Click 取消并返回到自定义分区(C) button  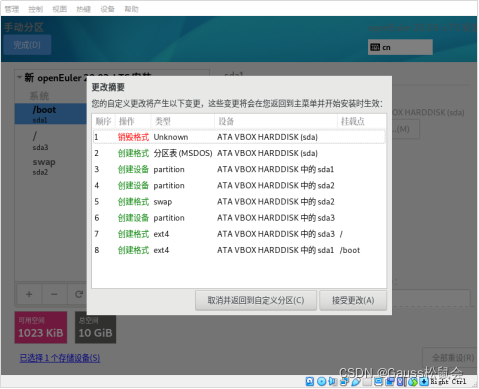[256, 300]
